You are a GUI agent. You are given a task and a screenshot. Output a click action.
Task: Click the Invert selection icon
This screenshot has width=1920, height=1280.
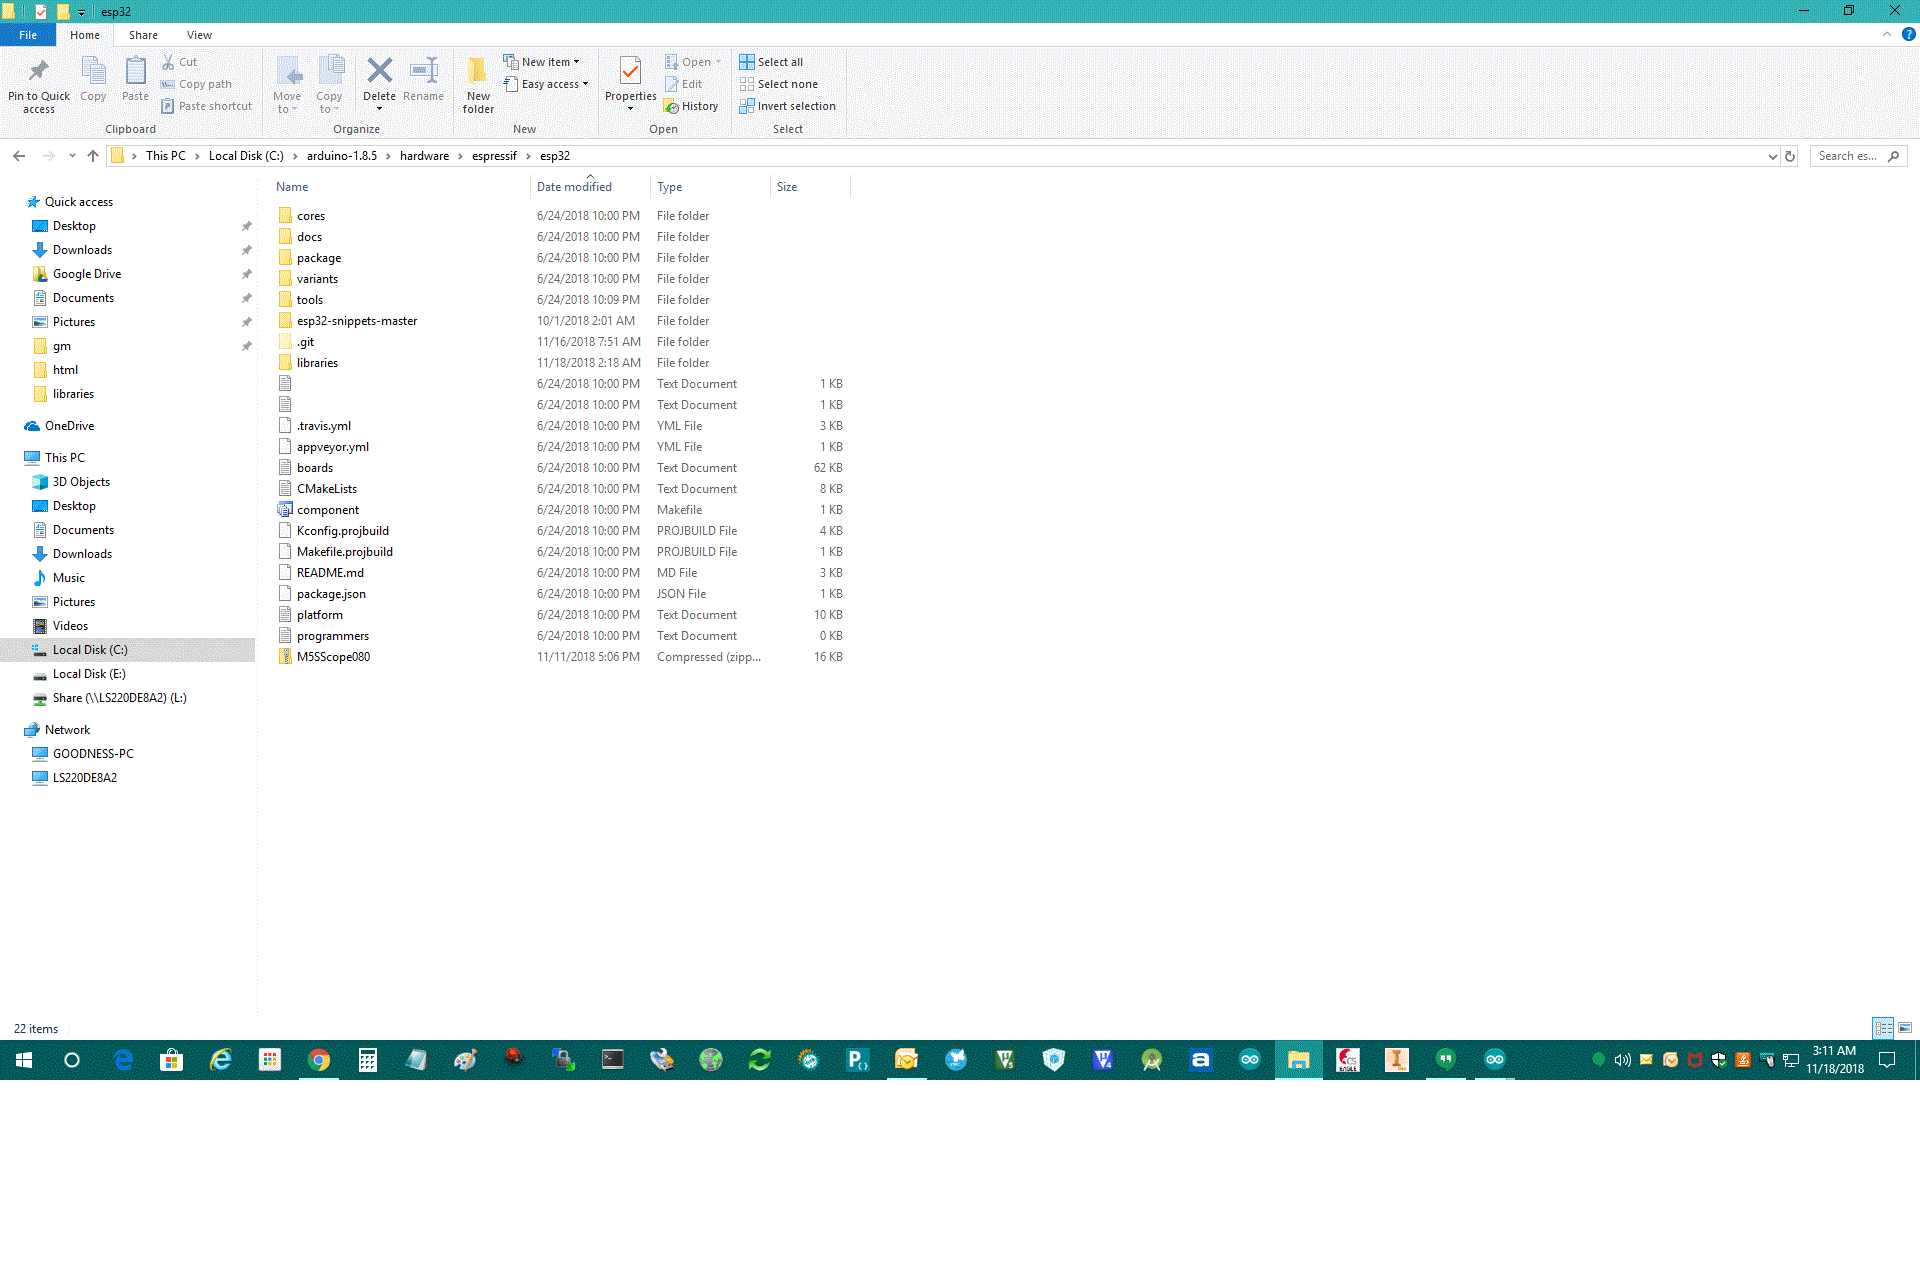click(787, 105)
